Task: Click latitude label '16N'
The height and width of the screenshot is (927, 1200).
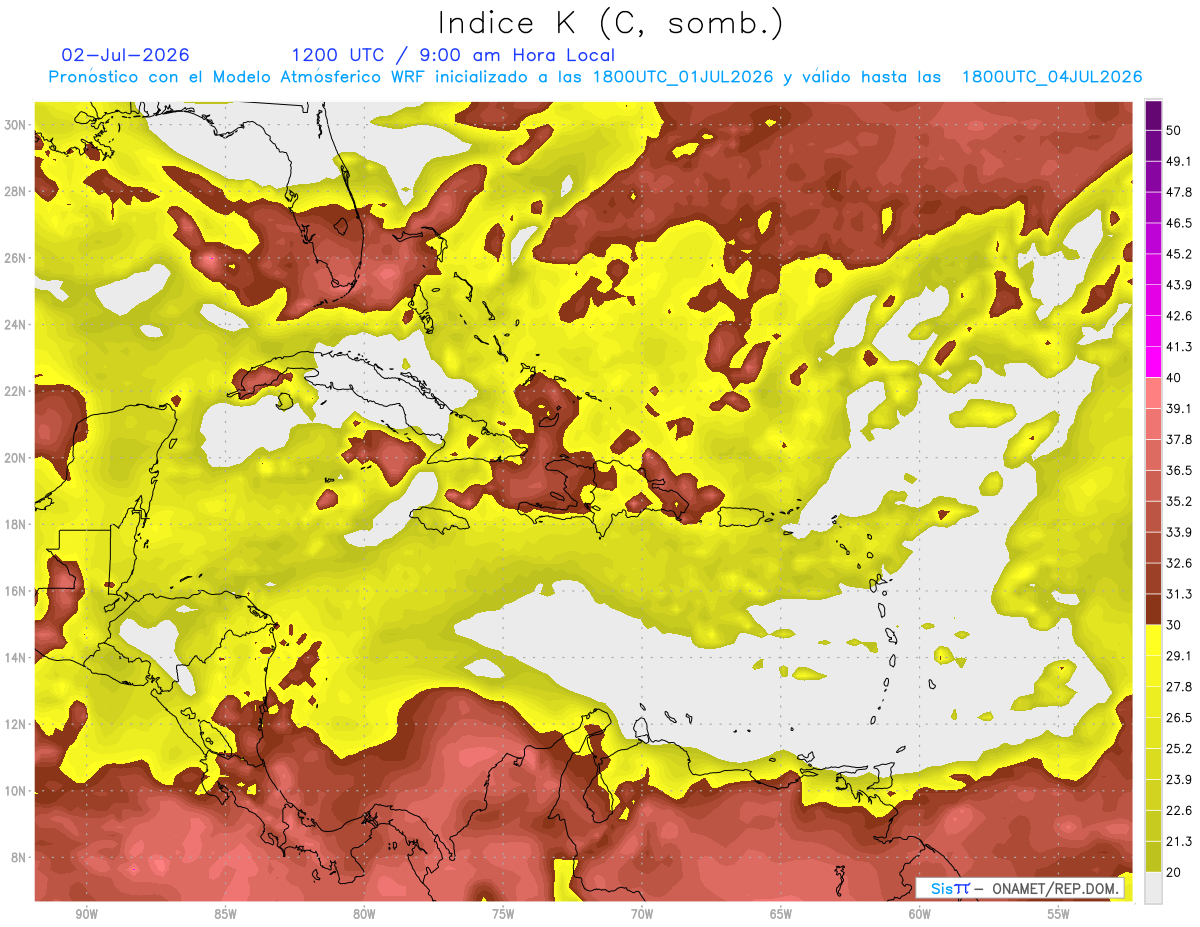Action: coord(16,591)
